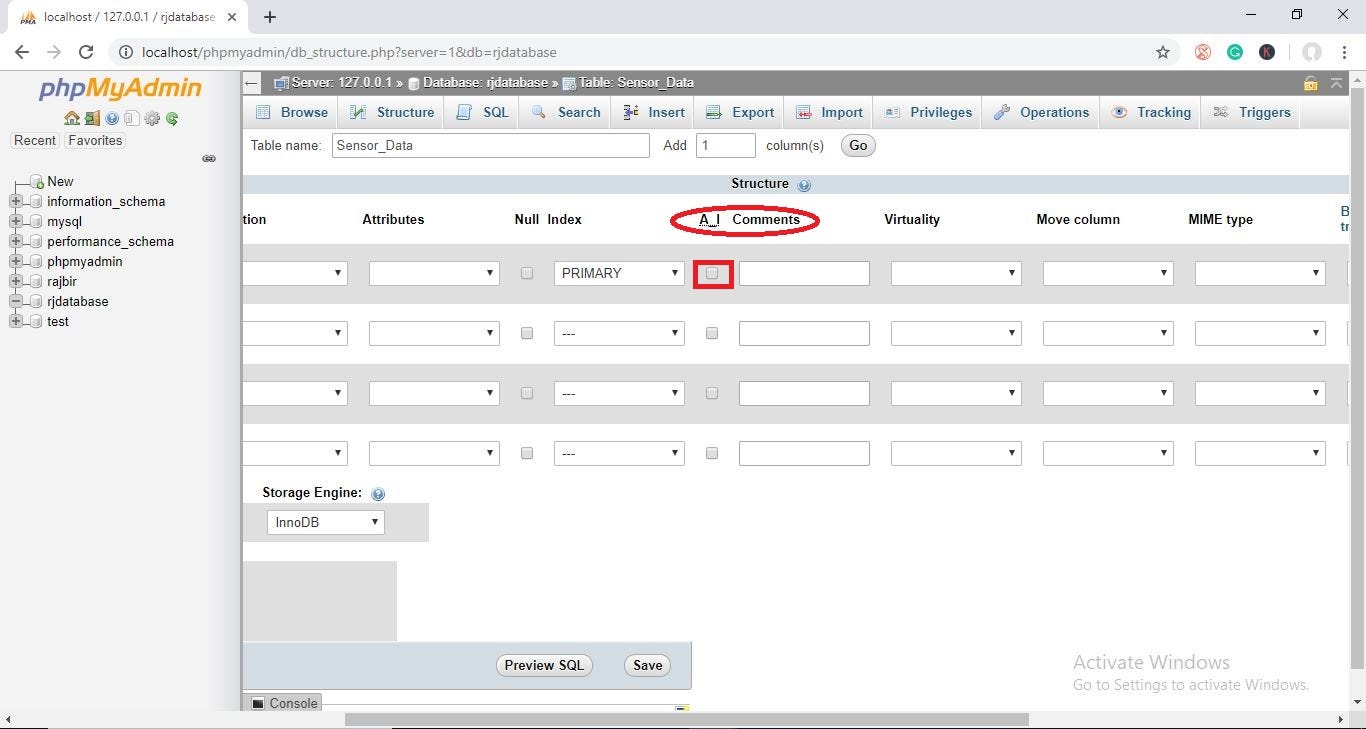The width and height of the screenshot is (1366, 729).
Task: Open Storage Engine help question mark icon
Action: [x=378, y=492]
